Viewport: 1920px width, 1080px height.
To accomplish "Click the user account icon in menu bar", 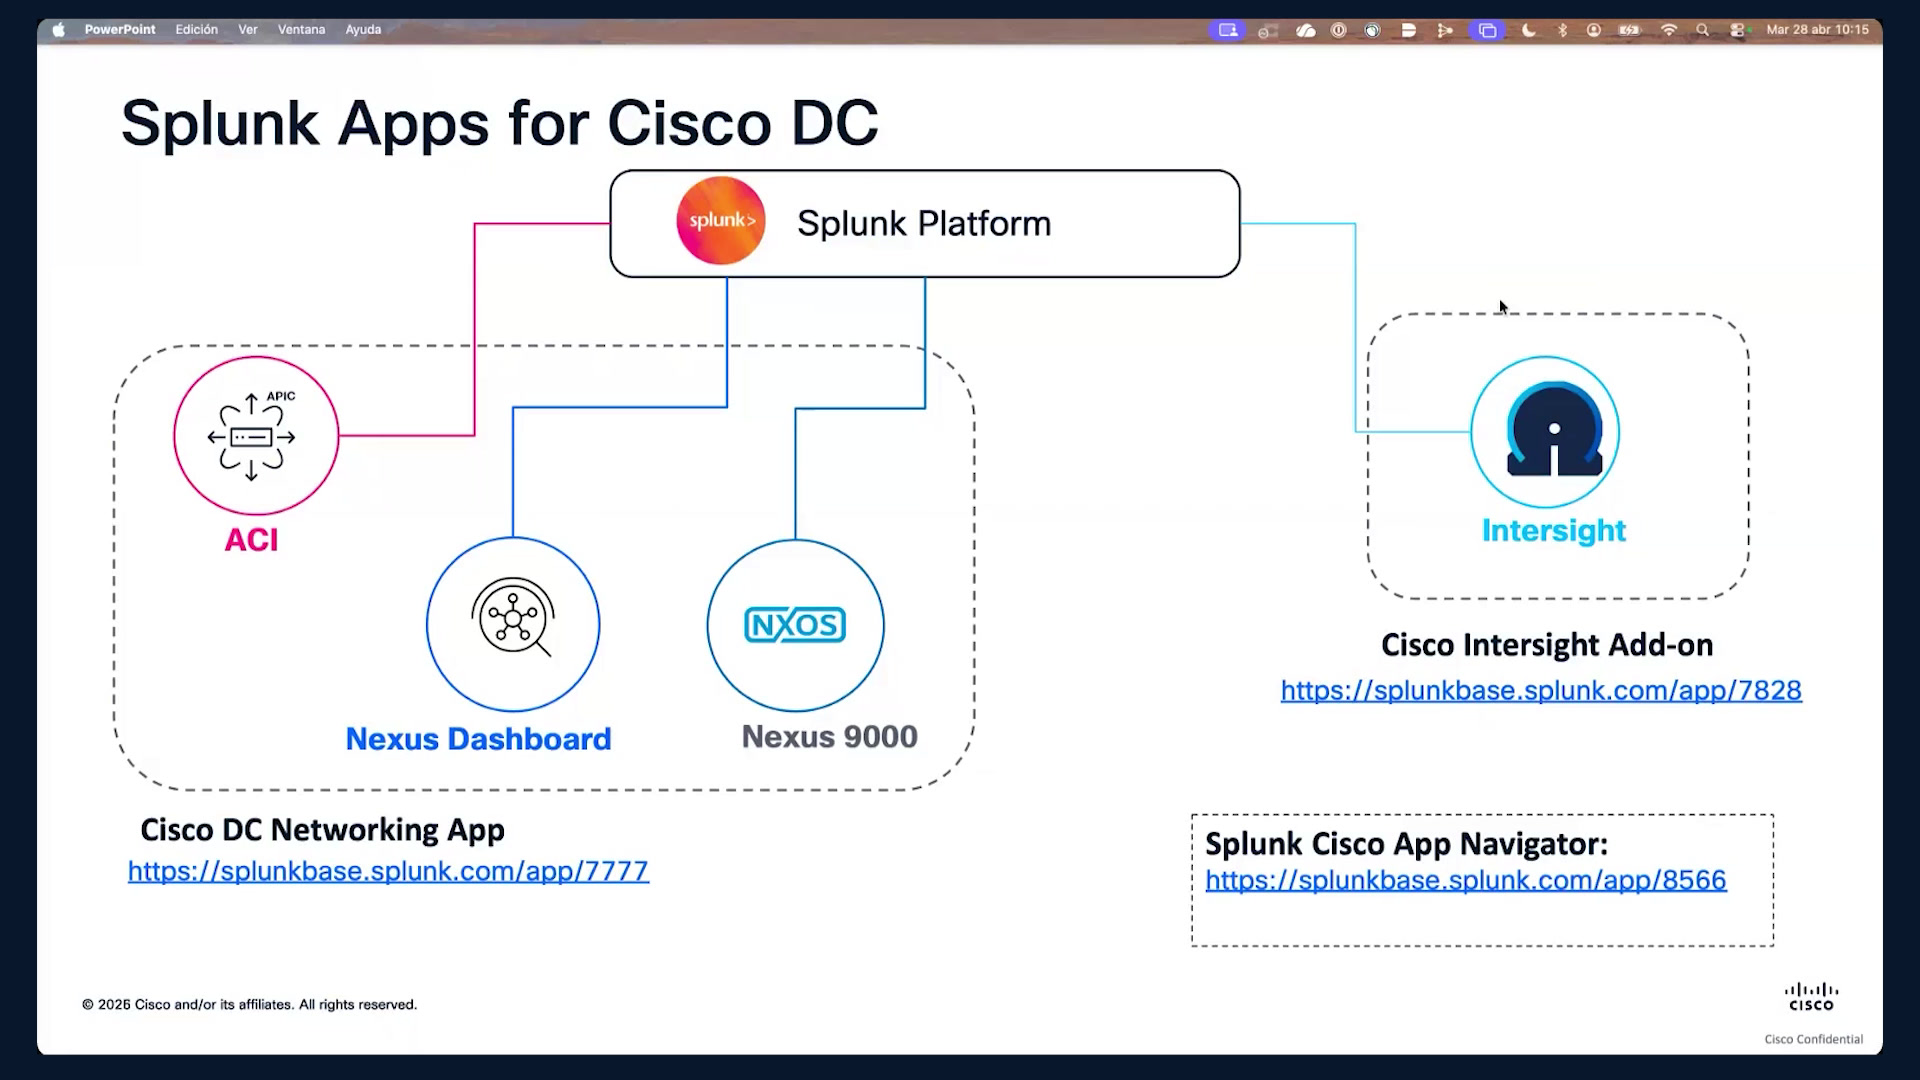I will tap(1594, 30).
